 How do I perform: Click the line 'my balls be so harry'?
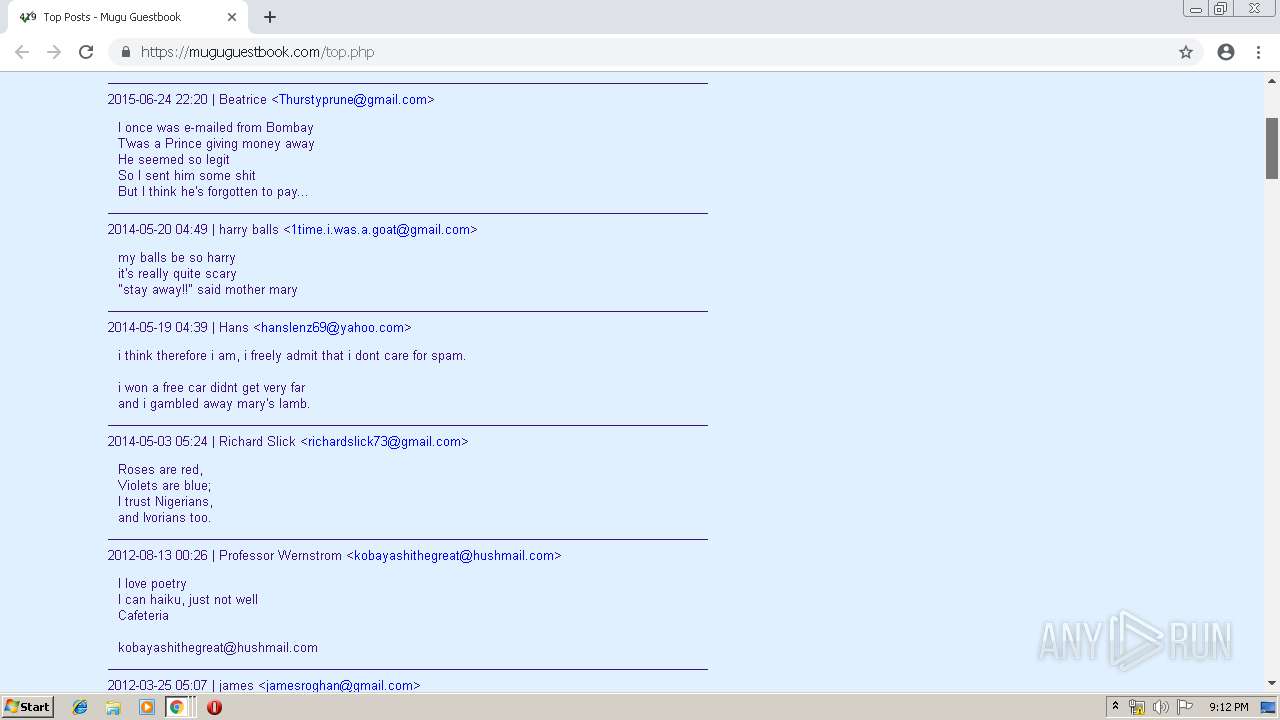(x=177, y=258)
